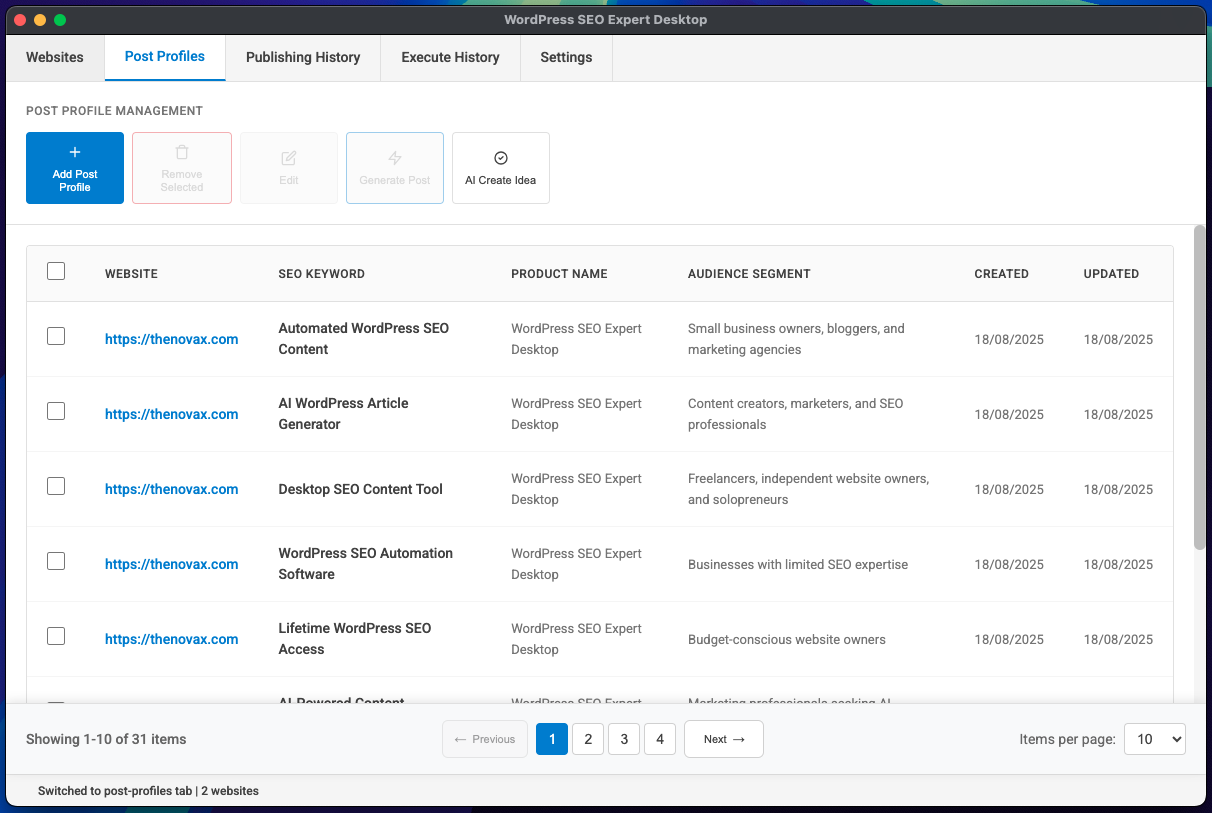Click the 'Lifetime WordPress SEO Access' keyword cell
The width and height of the screenshot is (1212, 813).
click(x=355, y=639)
